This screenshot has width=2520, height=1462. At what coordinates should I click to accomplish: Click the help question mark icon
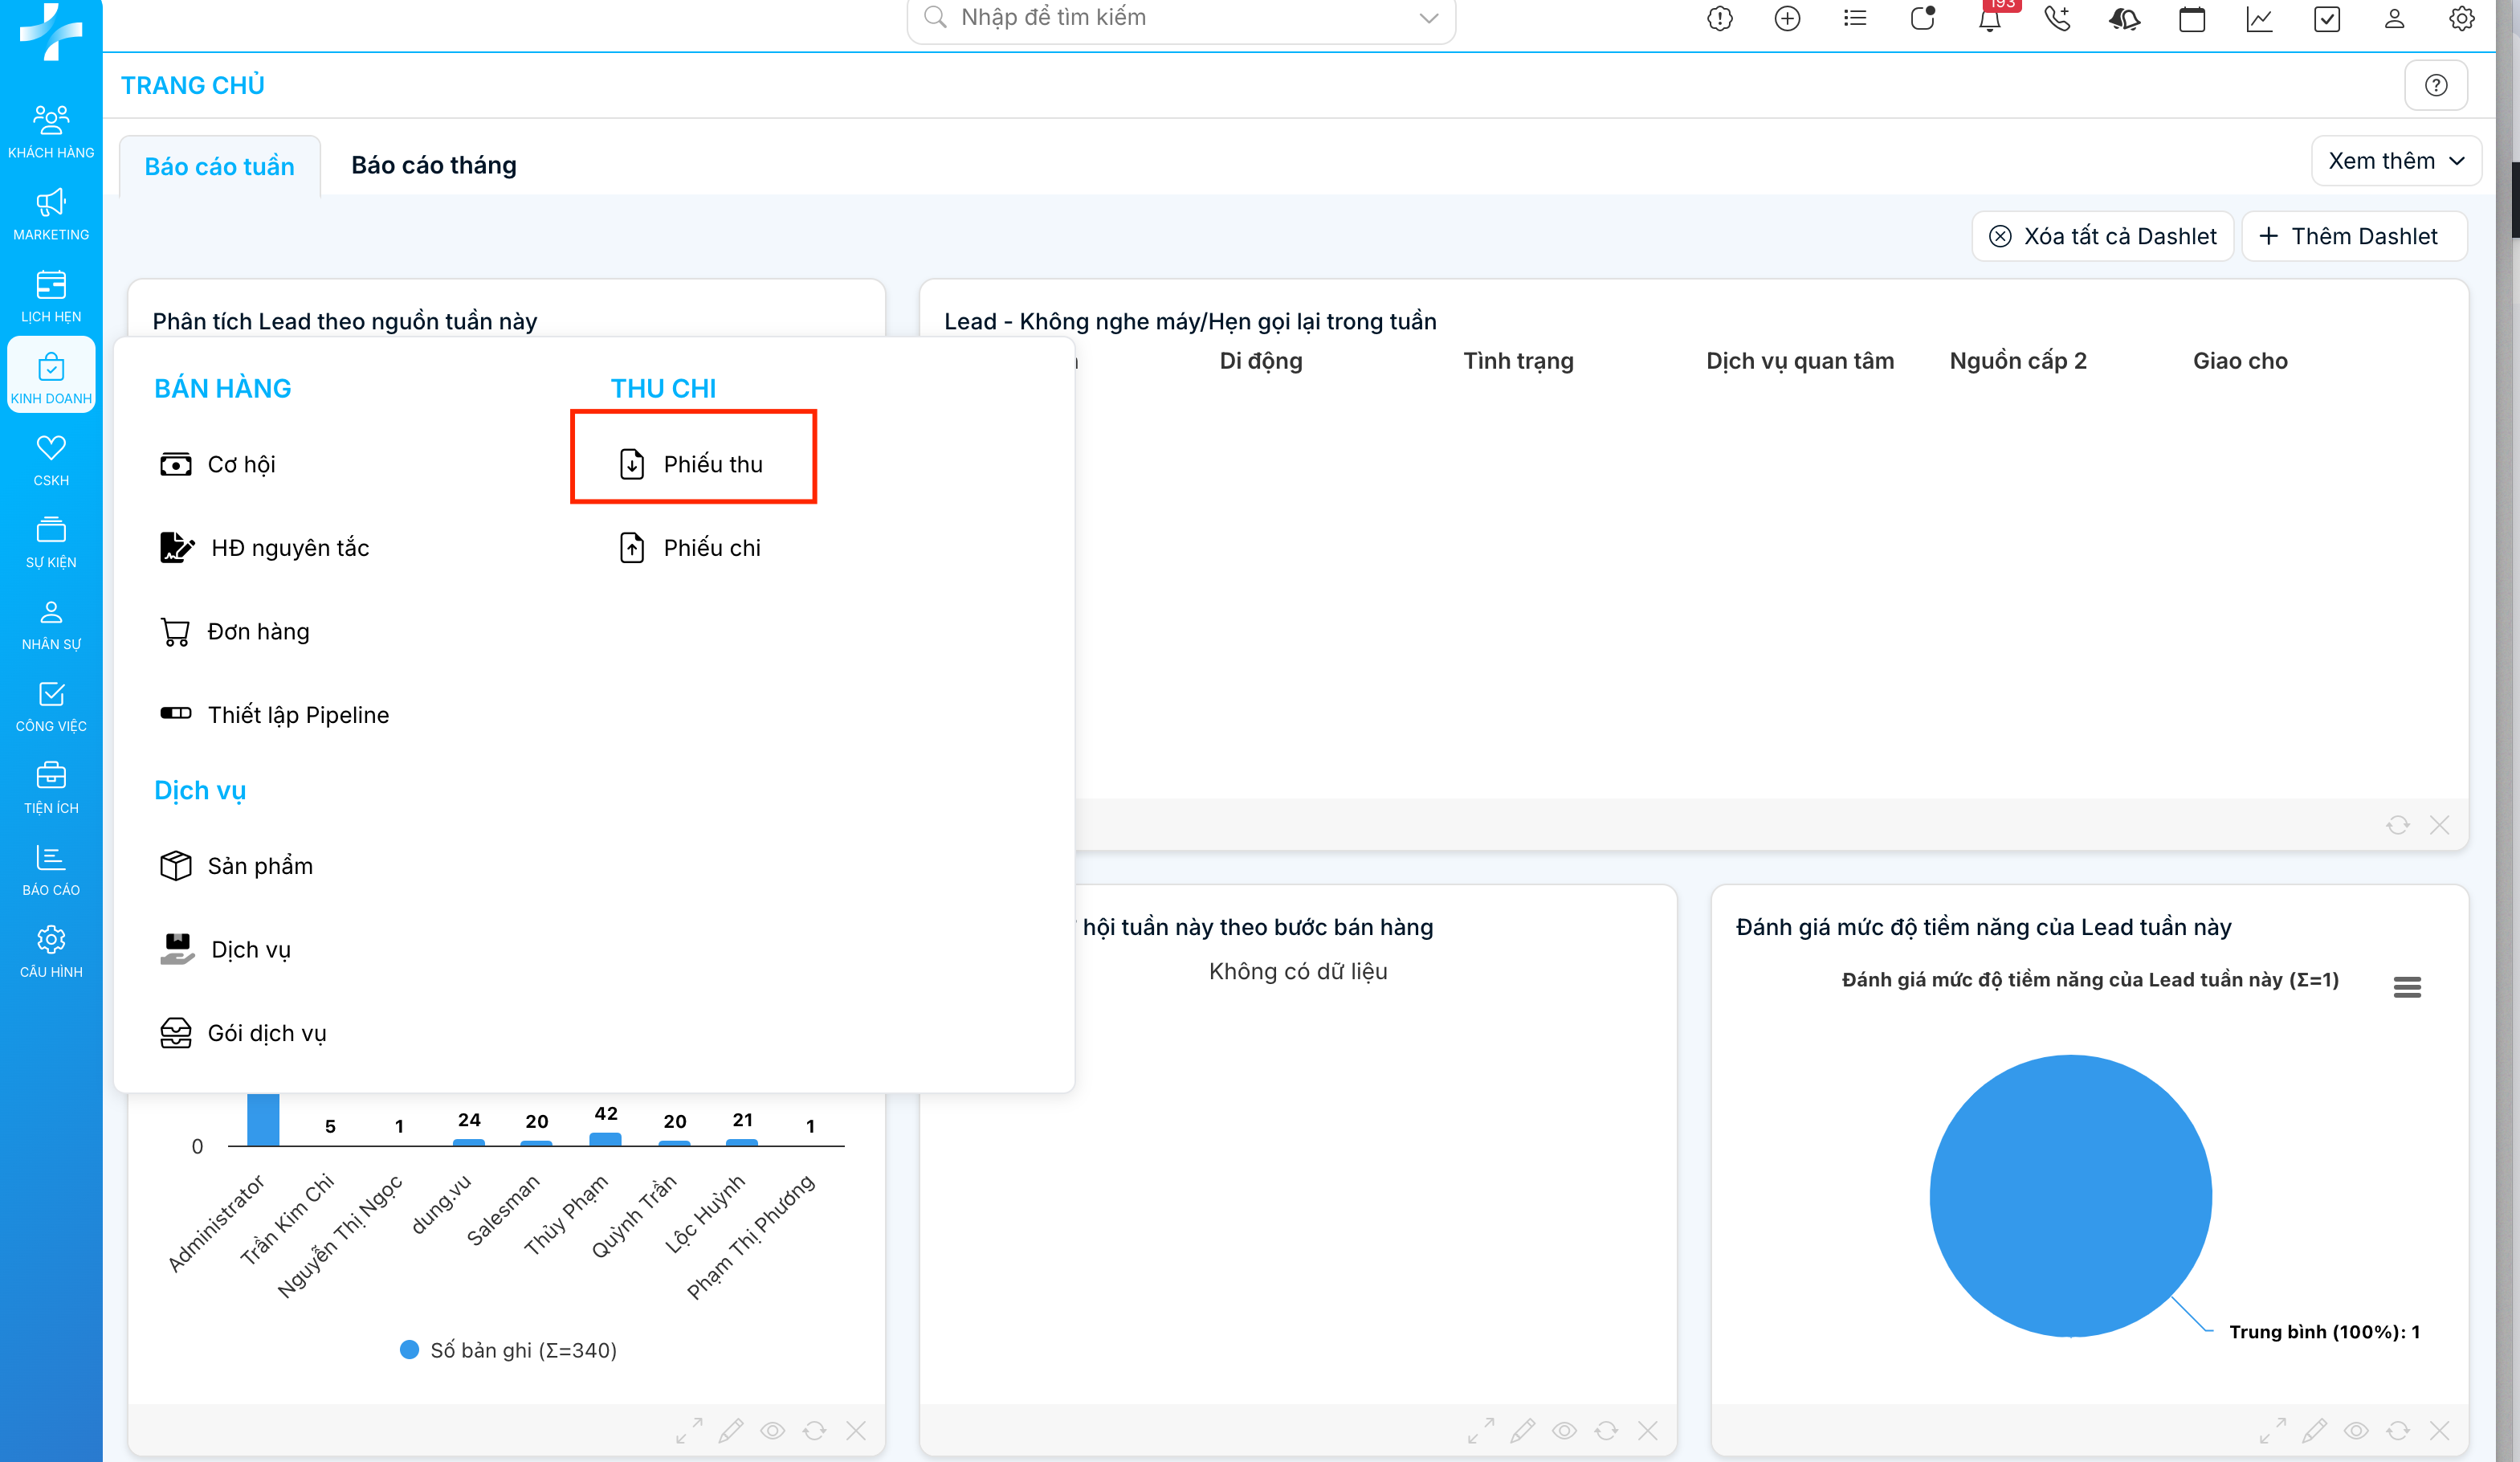pos(2436,85)
